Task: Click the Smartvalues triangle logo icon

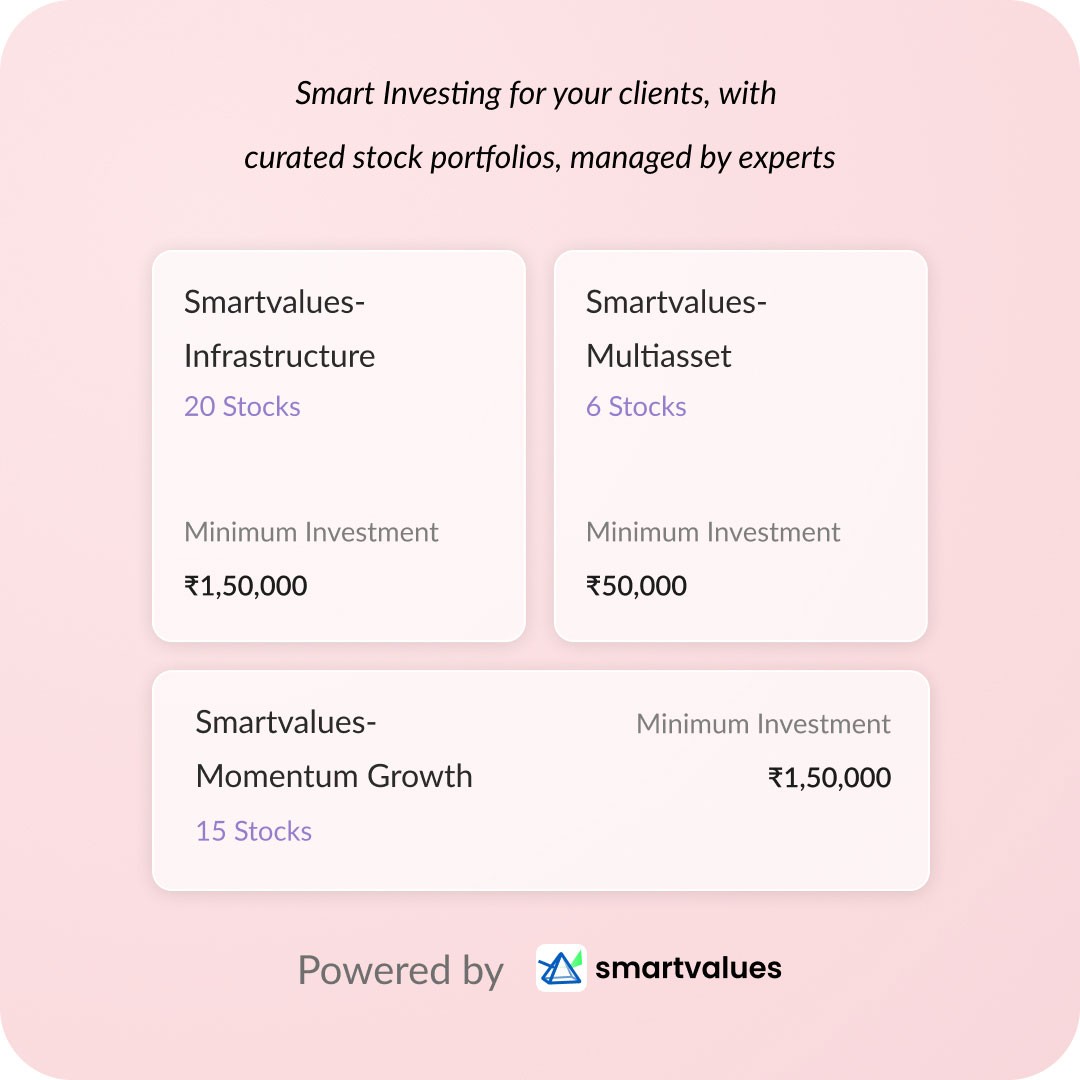Action: [x=561, y=968]
